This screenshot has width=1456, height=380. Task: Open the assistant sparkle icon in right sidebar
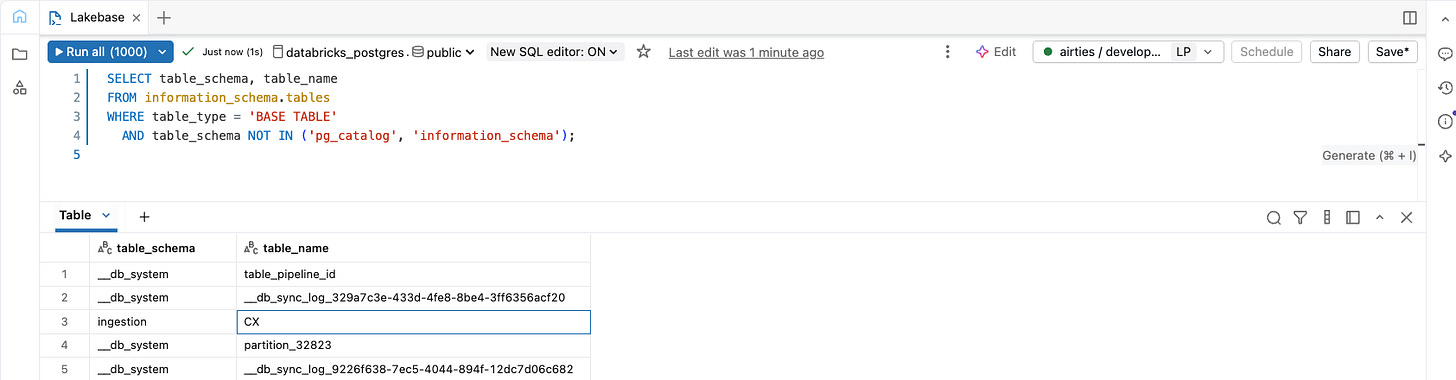pos(1444,156)
